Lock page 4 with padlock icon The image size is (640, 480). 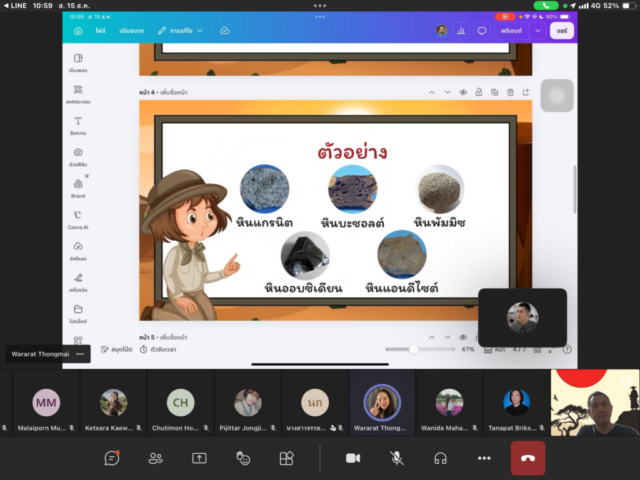(x=479, y=93)
